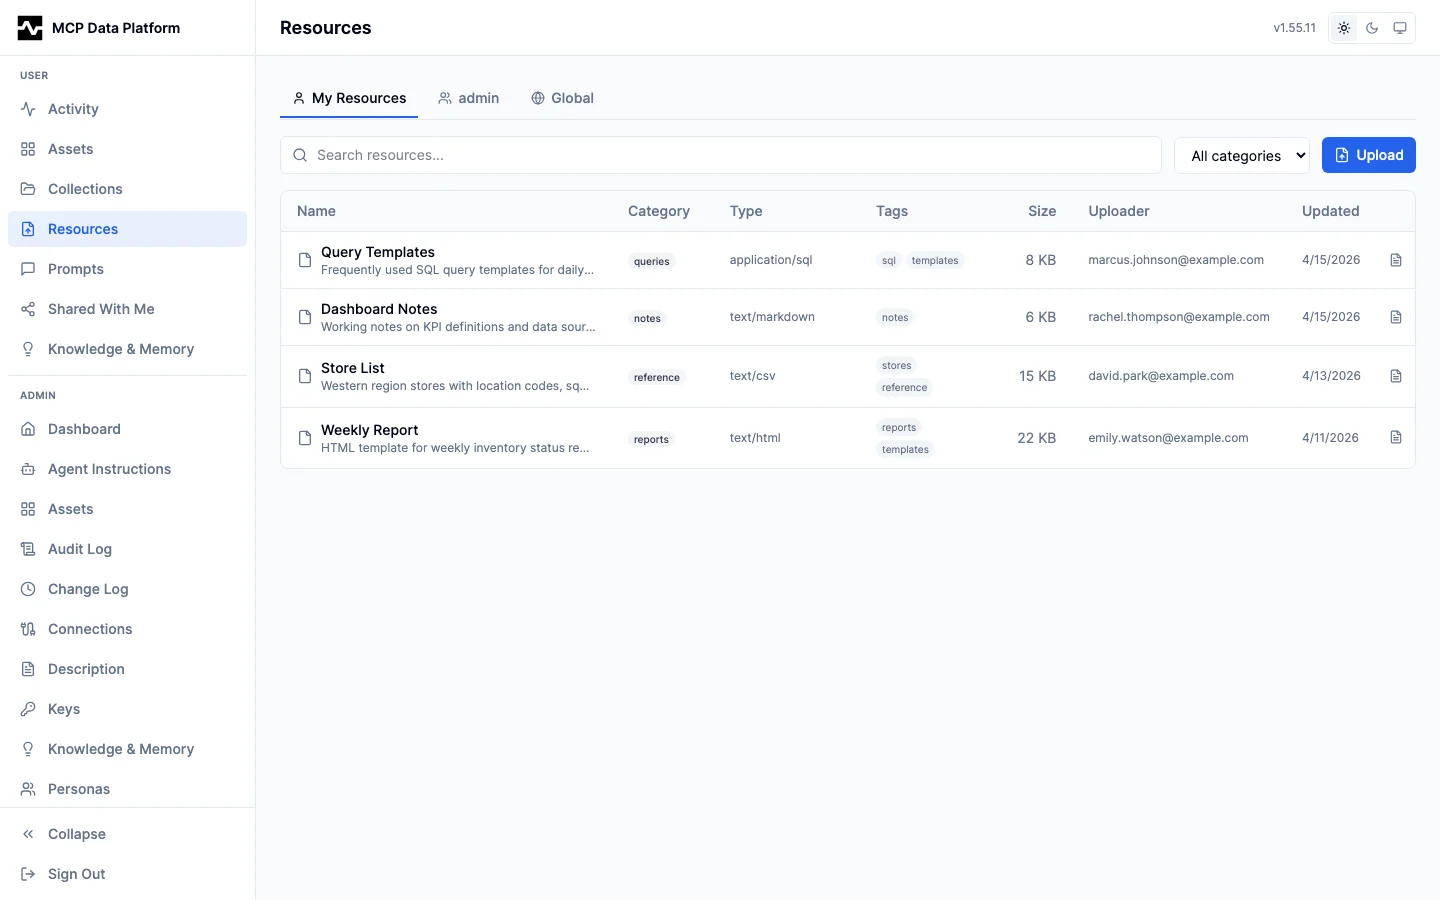Screen dimensions: 1440x900
Task: Select the Prompts chat icon in sidebar
Action: [27, 269]
